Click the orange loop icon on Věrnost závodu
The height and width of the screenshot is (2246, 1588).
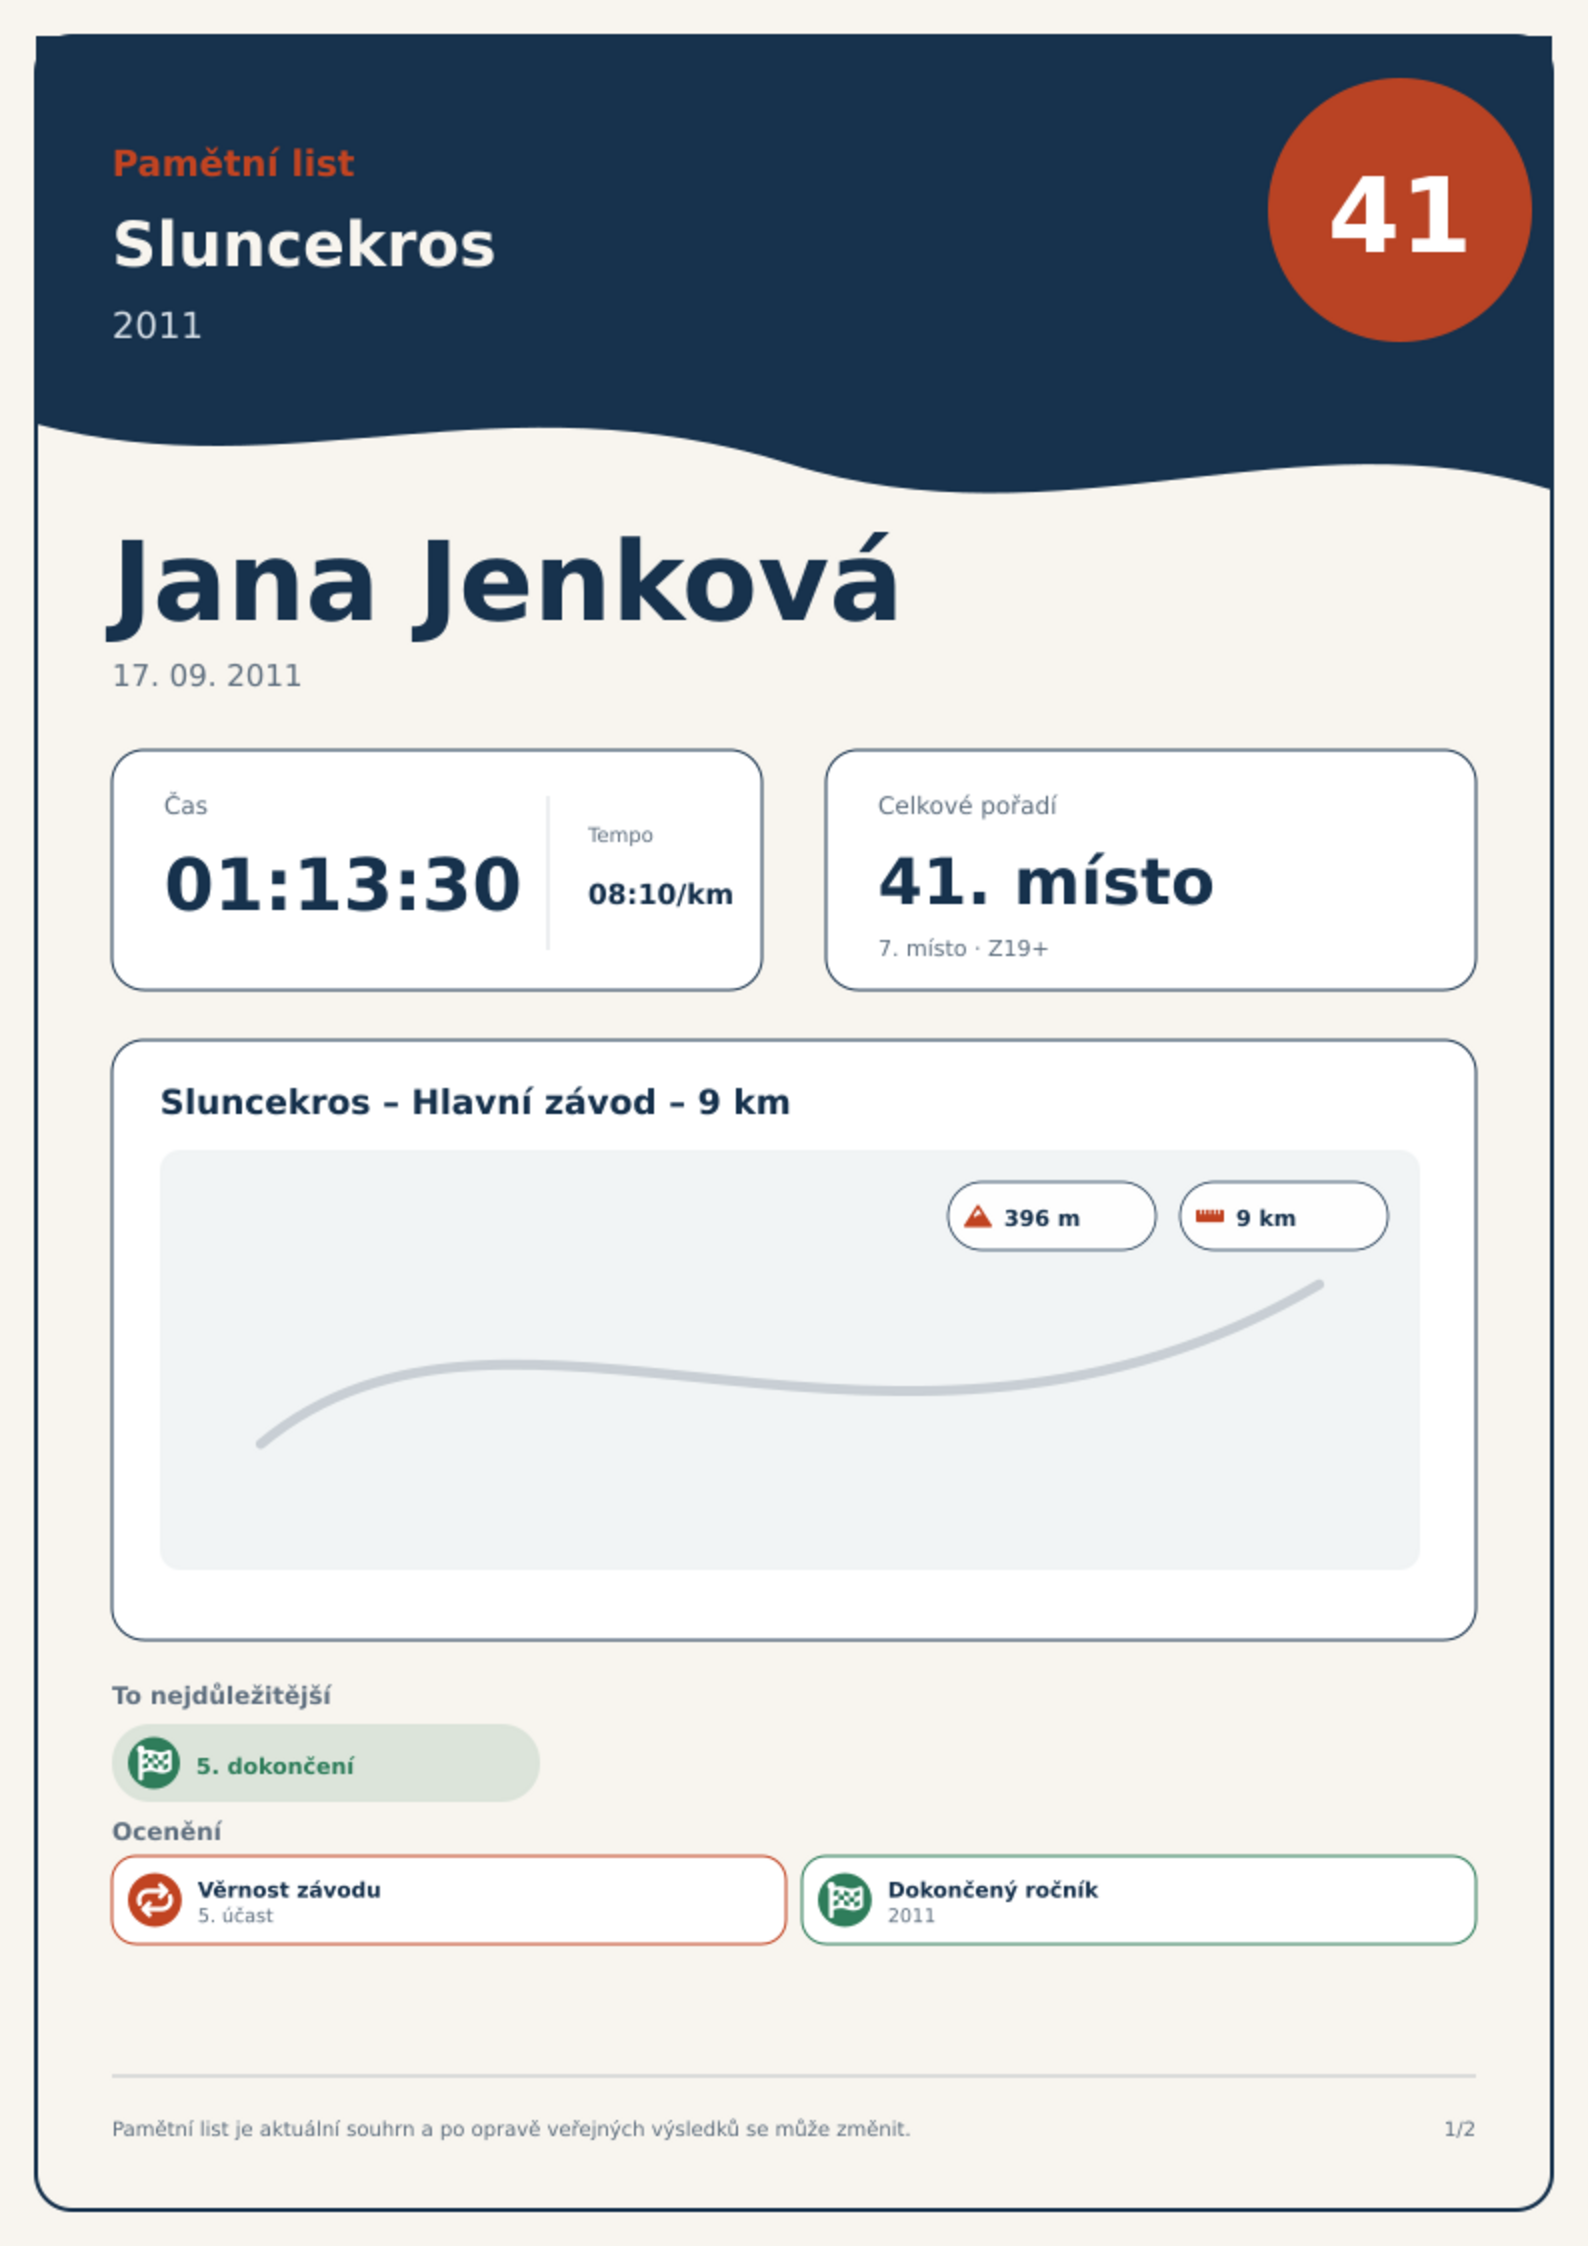[154, 1899]
